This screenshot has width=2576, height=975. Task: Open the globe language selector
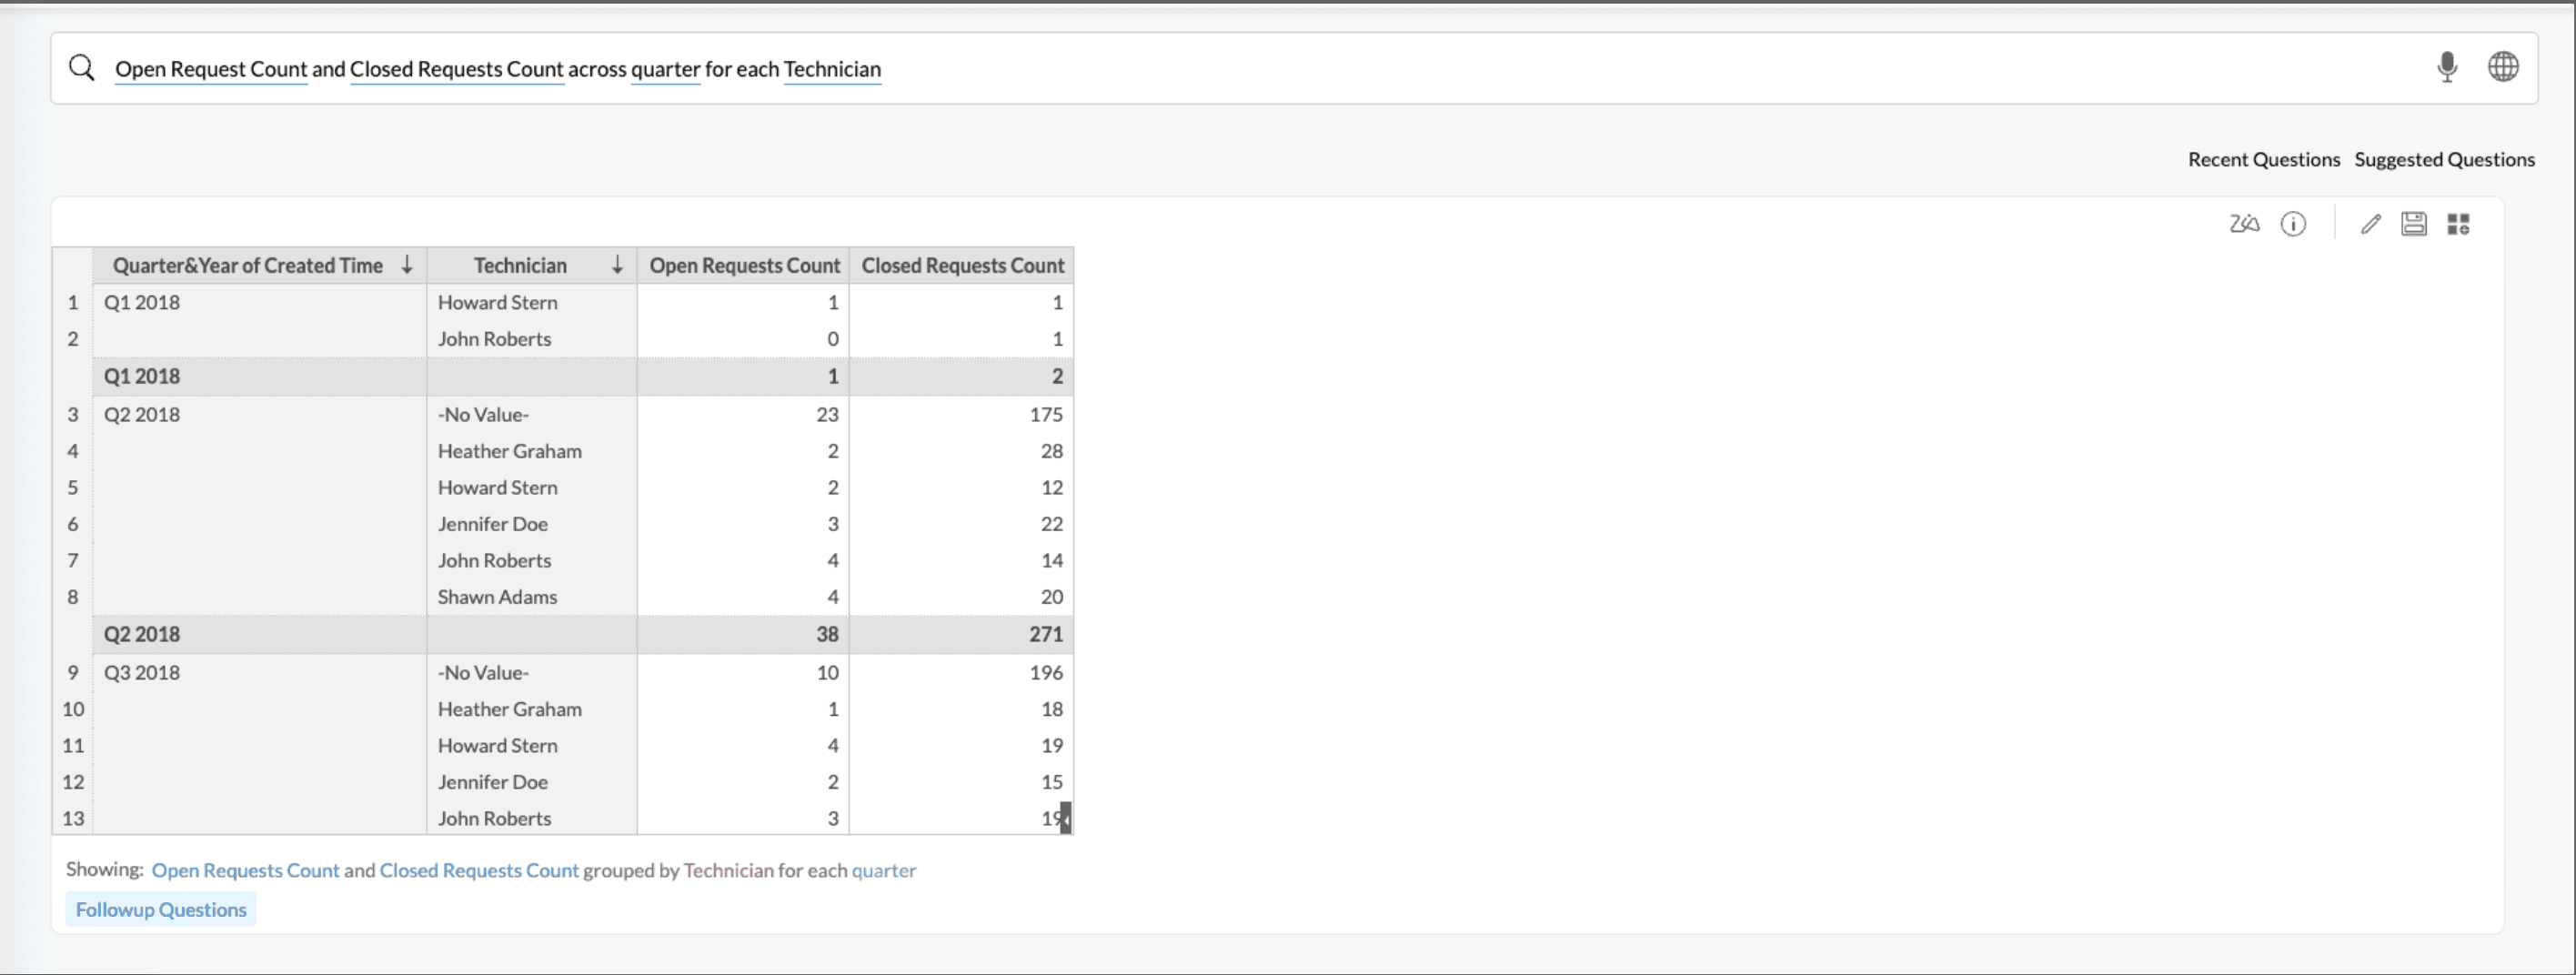2502,67
